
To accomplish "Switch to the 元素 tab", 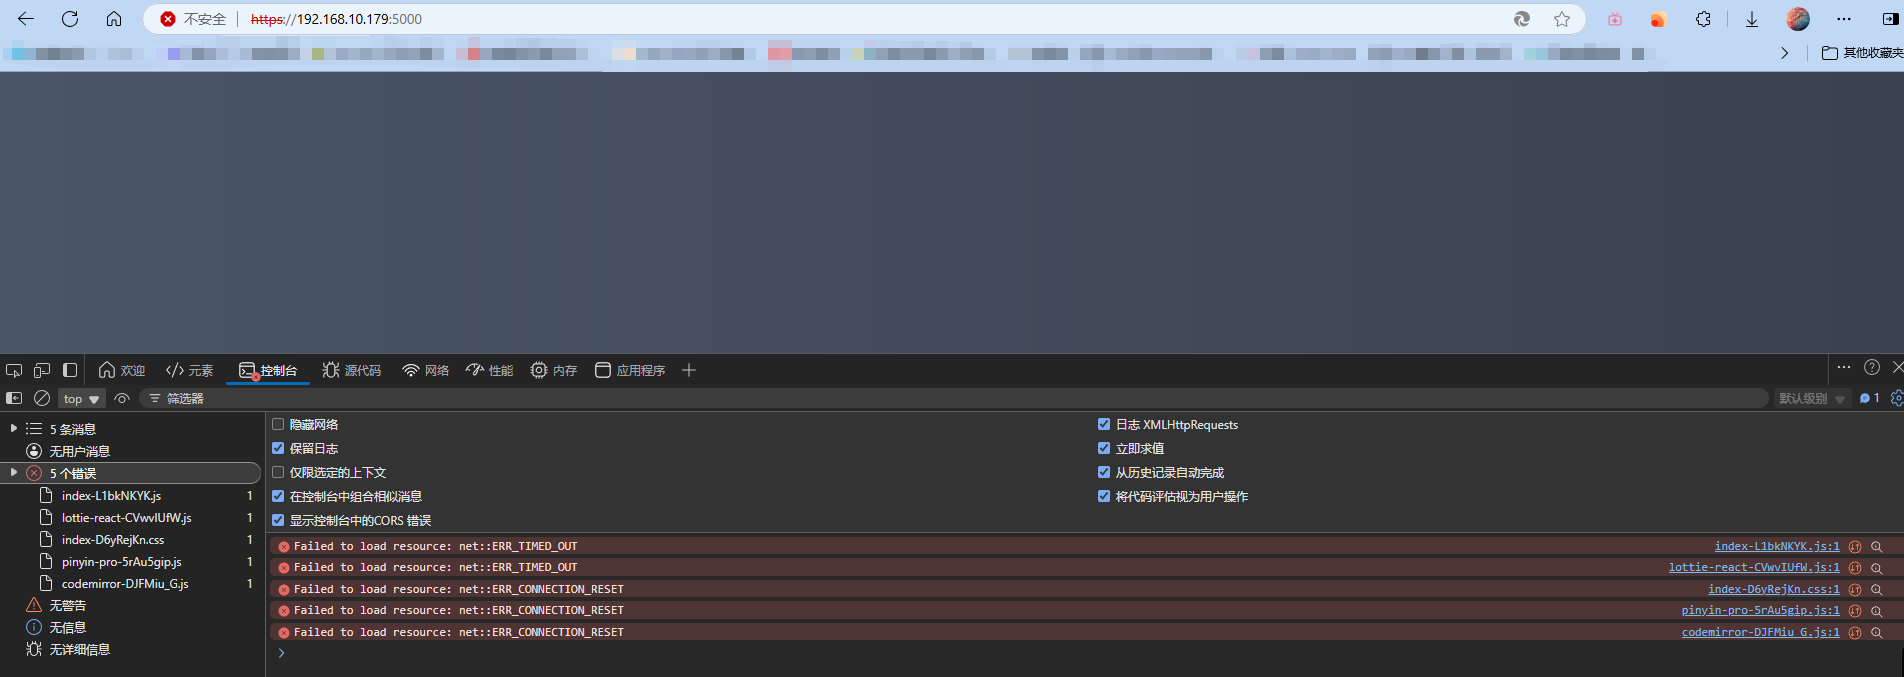I will [x=190, y=370].
